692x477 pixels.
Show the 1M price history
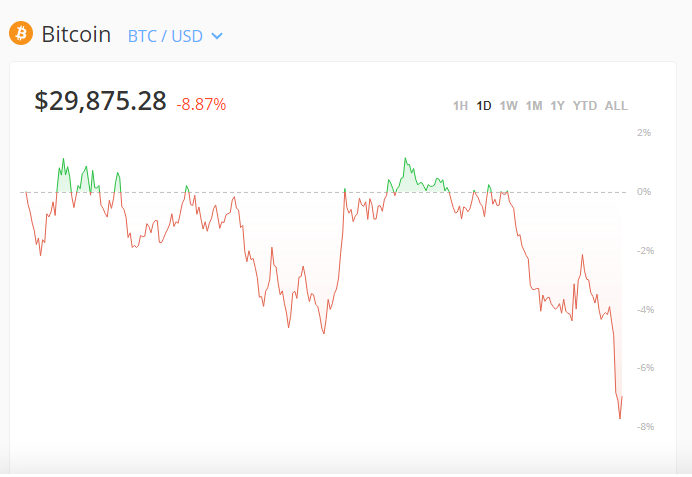pos(534,106)
